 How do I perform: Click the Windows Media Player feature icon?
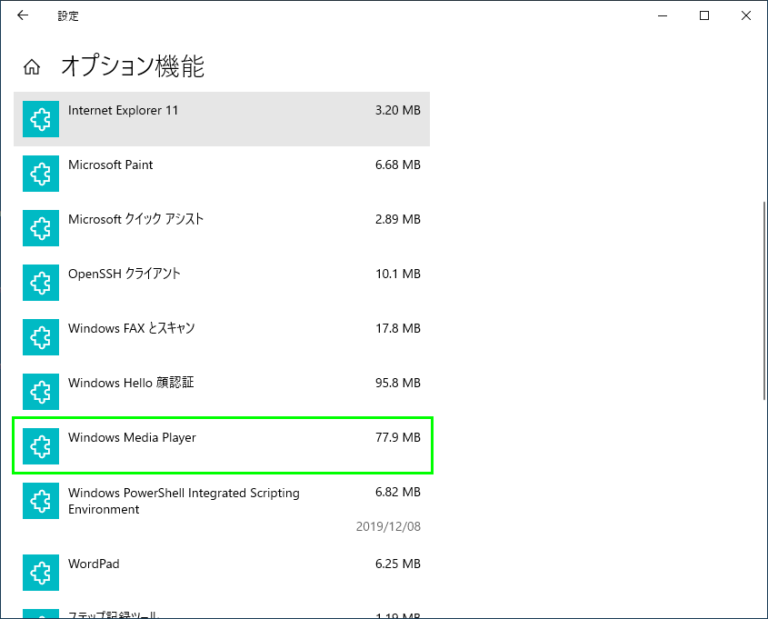click(41, 446)
